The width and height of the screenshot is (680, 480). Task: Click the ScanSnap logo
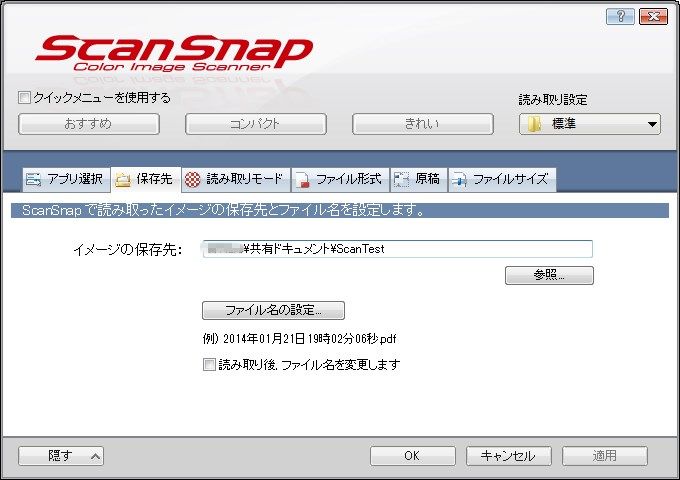[x=173, y=53]
